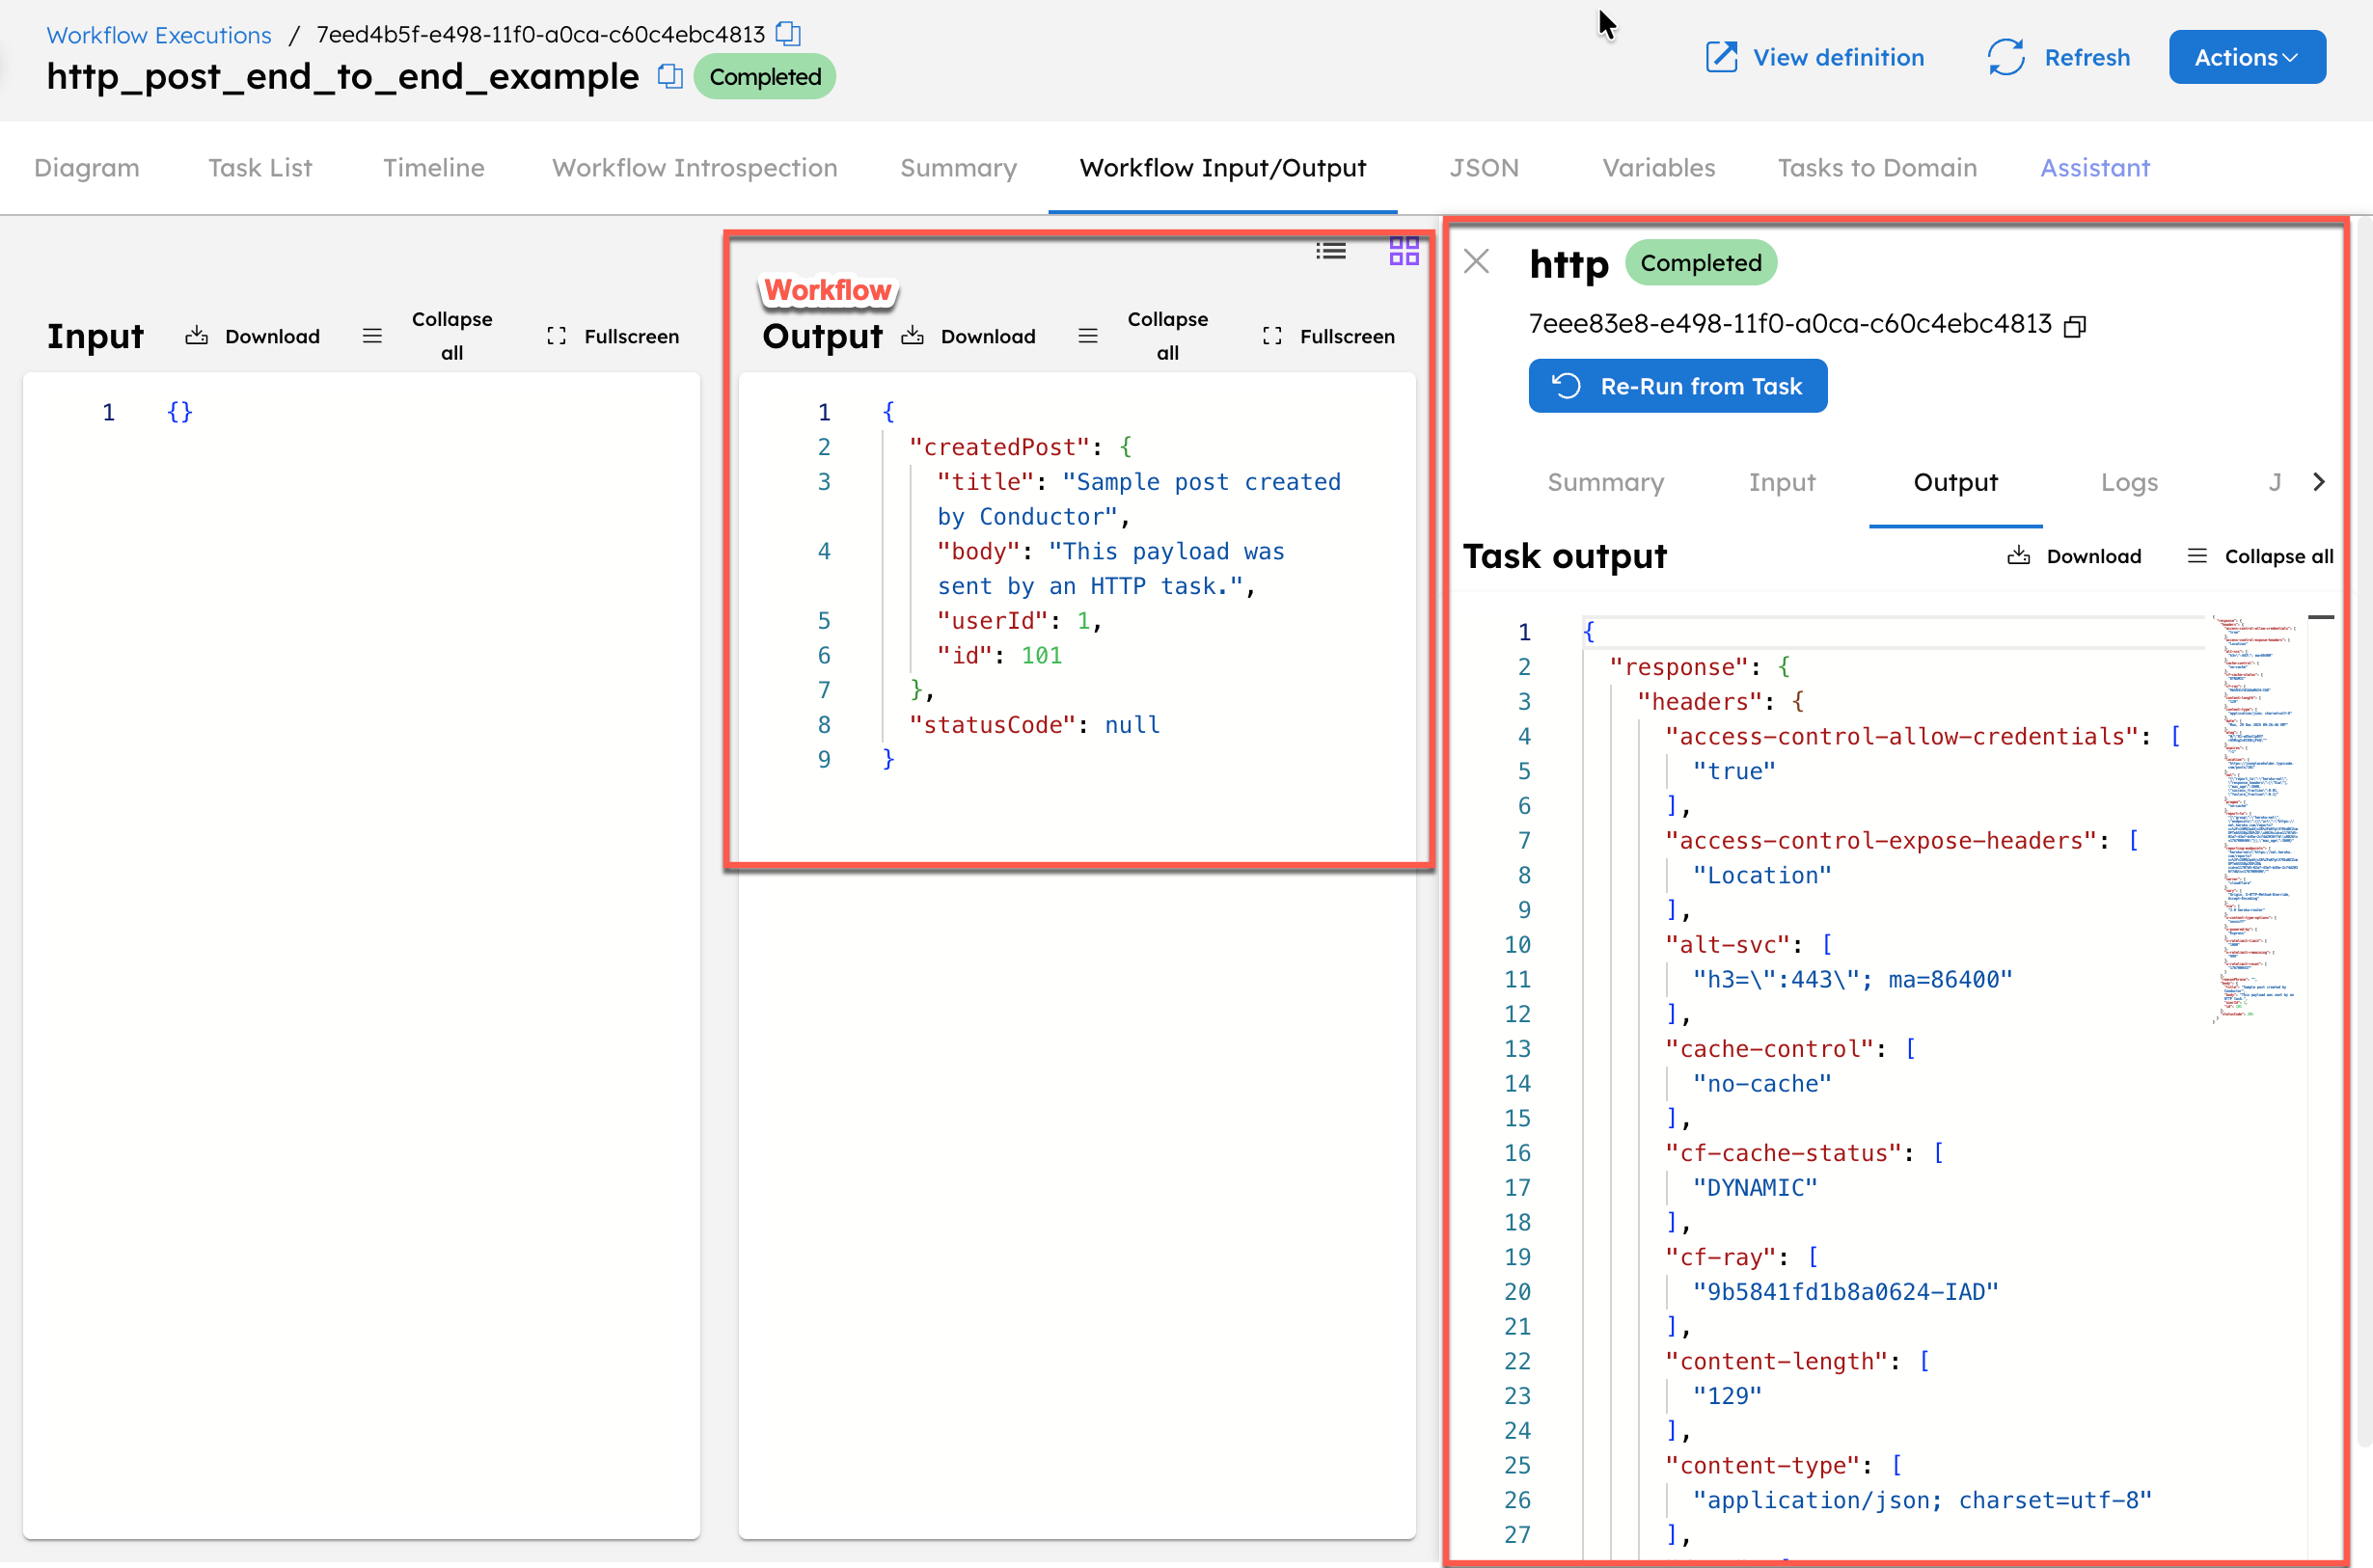Screen dimensions: 2373x1568
Task: Open the Actions dropdown
Action: pyautogui.click(x=2246, y=57)
